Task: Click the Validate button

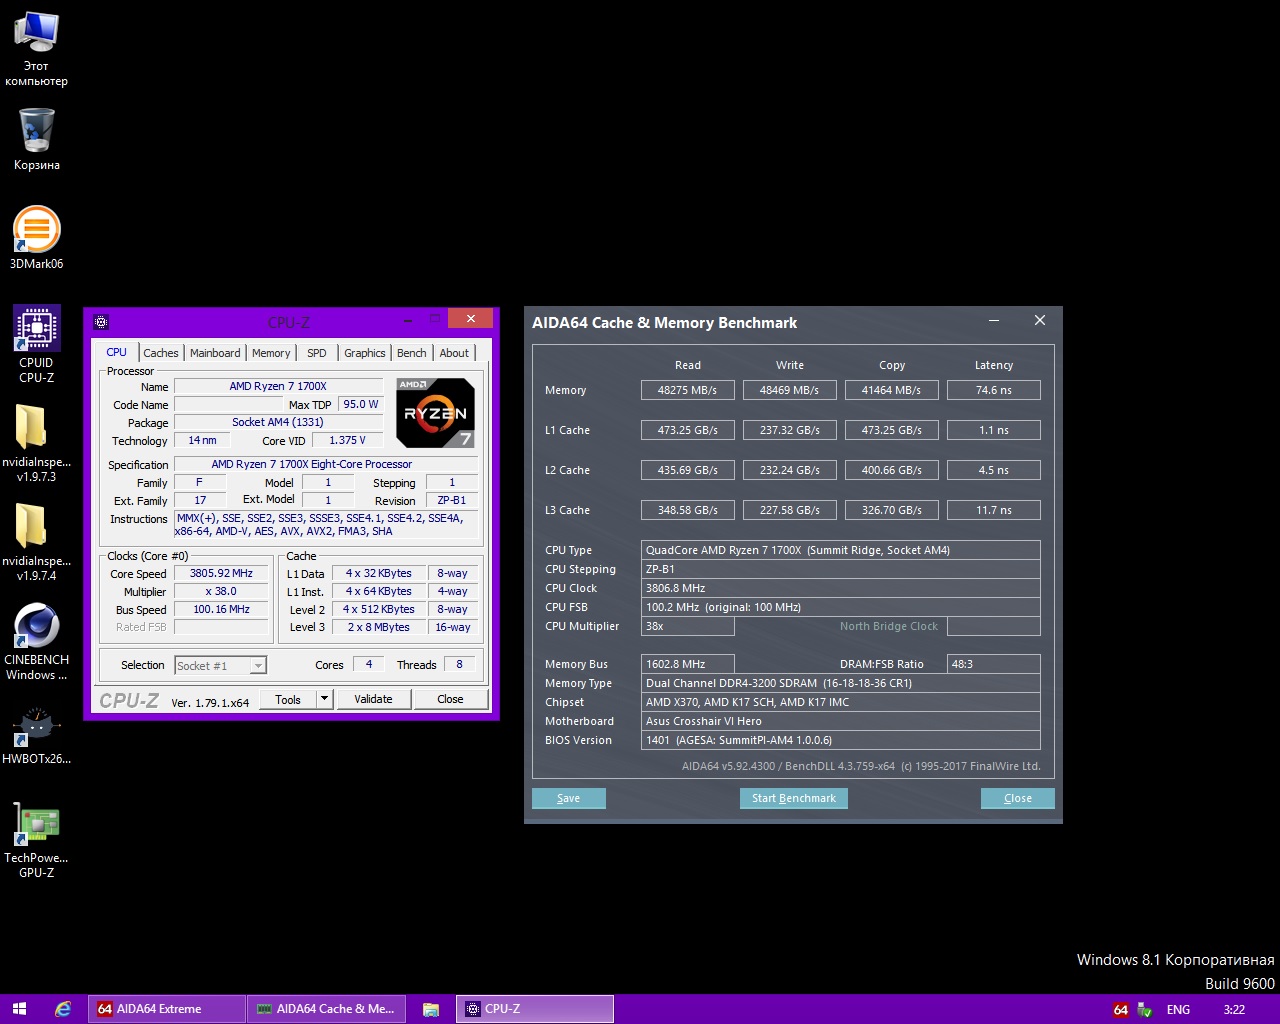Action: pyautogui.click(x=373, y=699)
